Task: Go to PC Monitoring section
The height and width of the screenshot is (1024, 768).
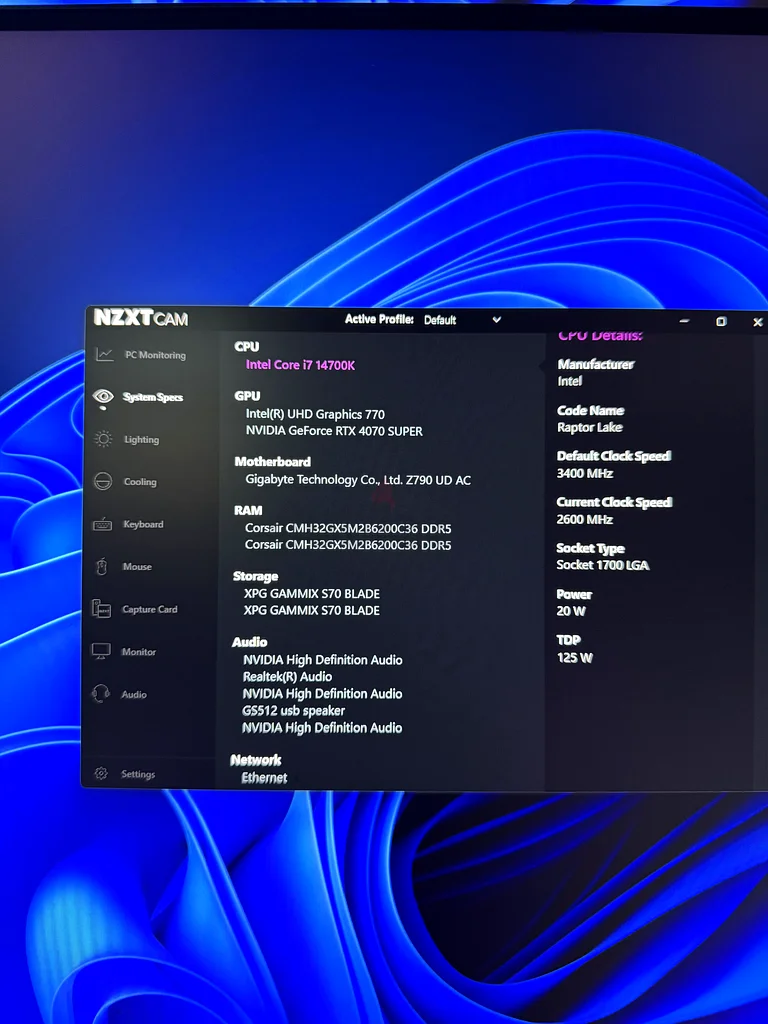Action: 155,355
